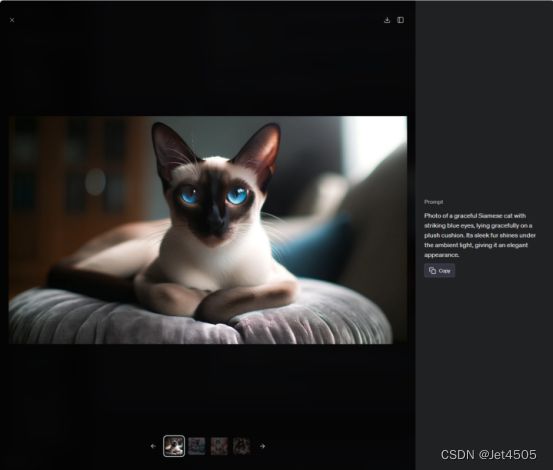Select the second image thumbnail

197,446
